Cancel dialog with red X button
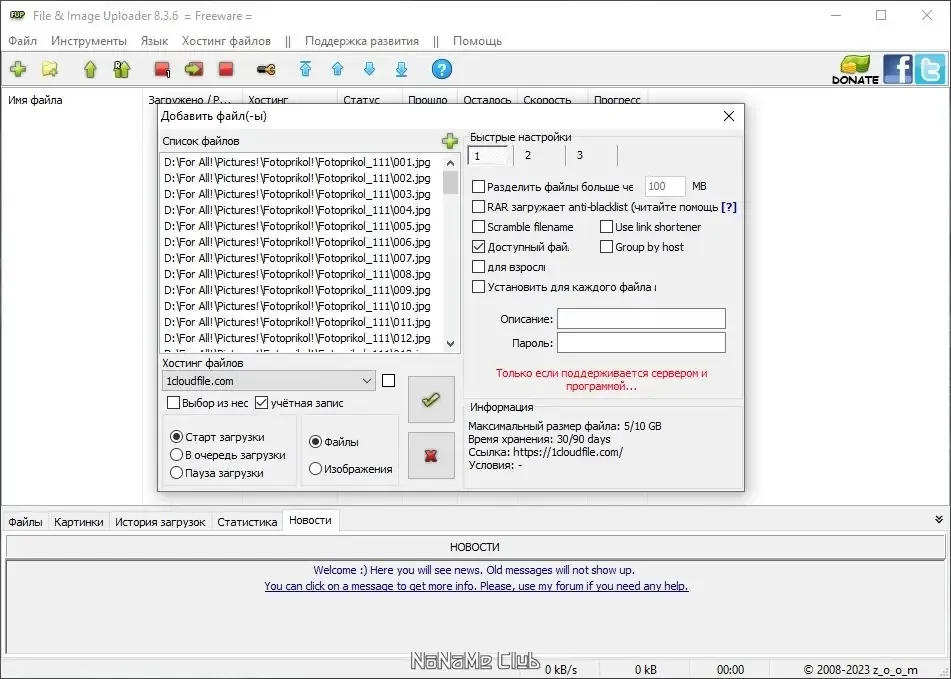Viewport: 951px width, 679px height. tap(431, 455)
